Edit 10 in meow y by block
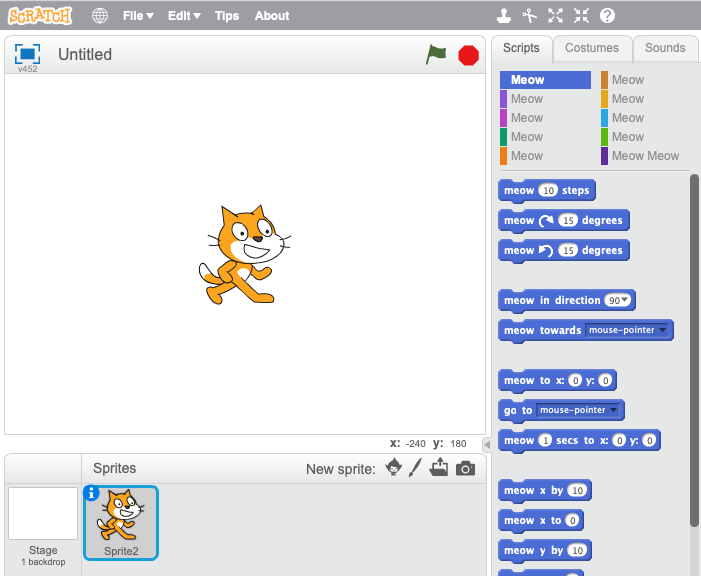This screenshot has width=701, height=576. 577,551
